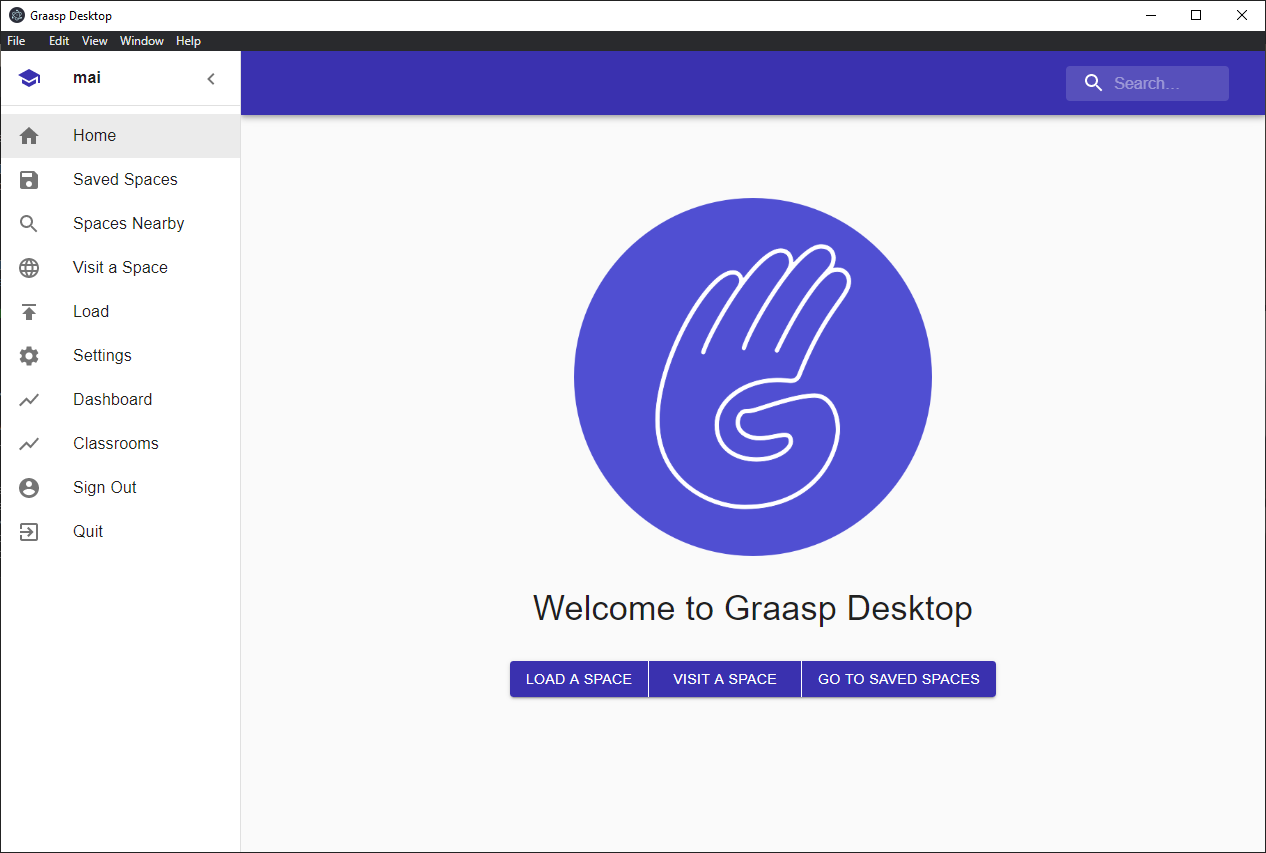Select the Dashboard chart icon
The image size is (1266, 853).
29,399
